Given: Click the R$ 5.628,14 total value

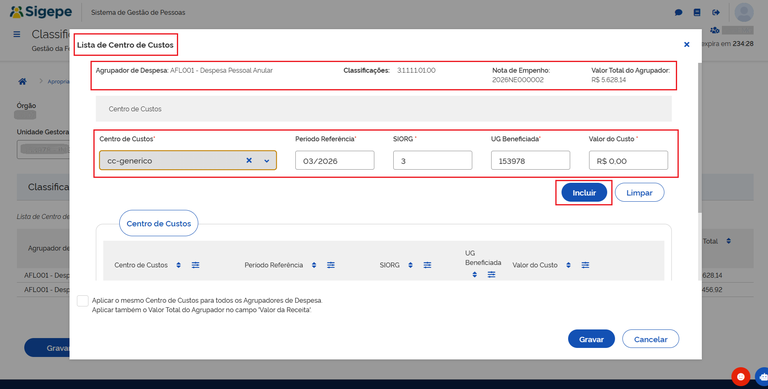Looking at the screenshot, I should coord(608,80).
